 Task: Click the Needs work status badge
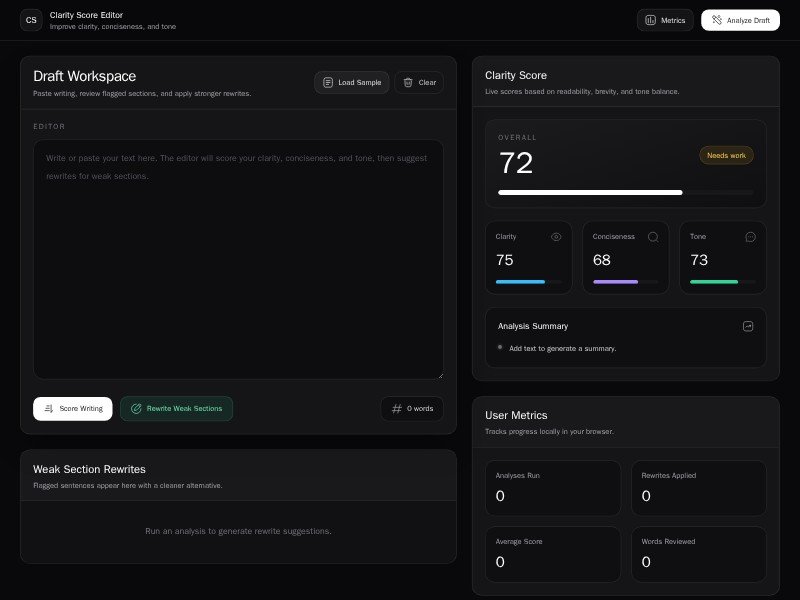(726, 155)
